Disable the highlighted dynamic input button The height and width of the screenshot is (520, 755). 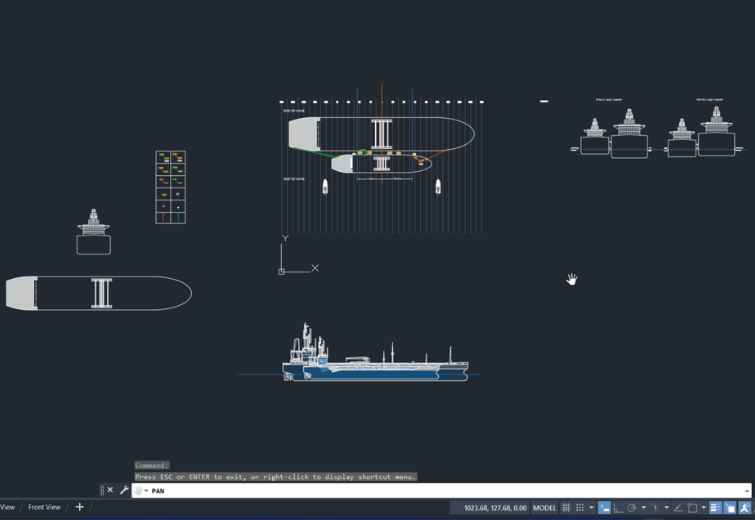point(604,508)
